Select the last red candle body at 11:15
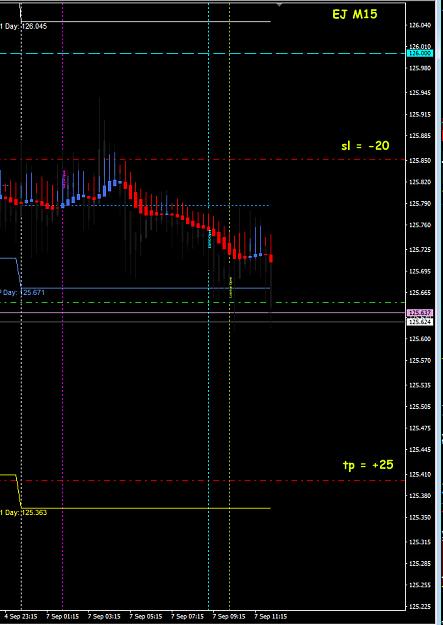The width and height of the screenshot is (443, 625). tap(271, 258)
